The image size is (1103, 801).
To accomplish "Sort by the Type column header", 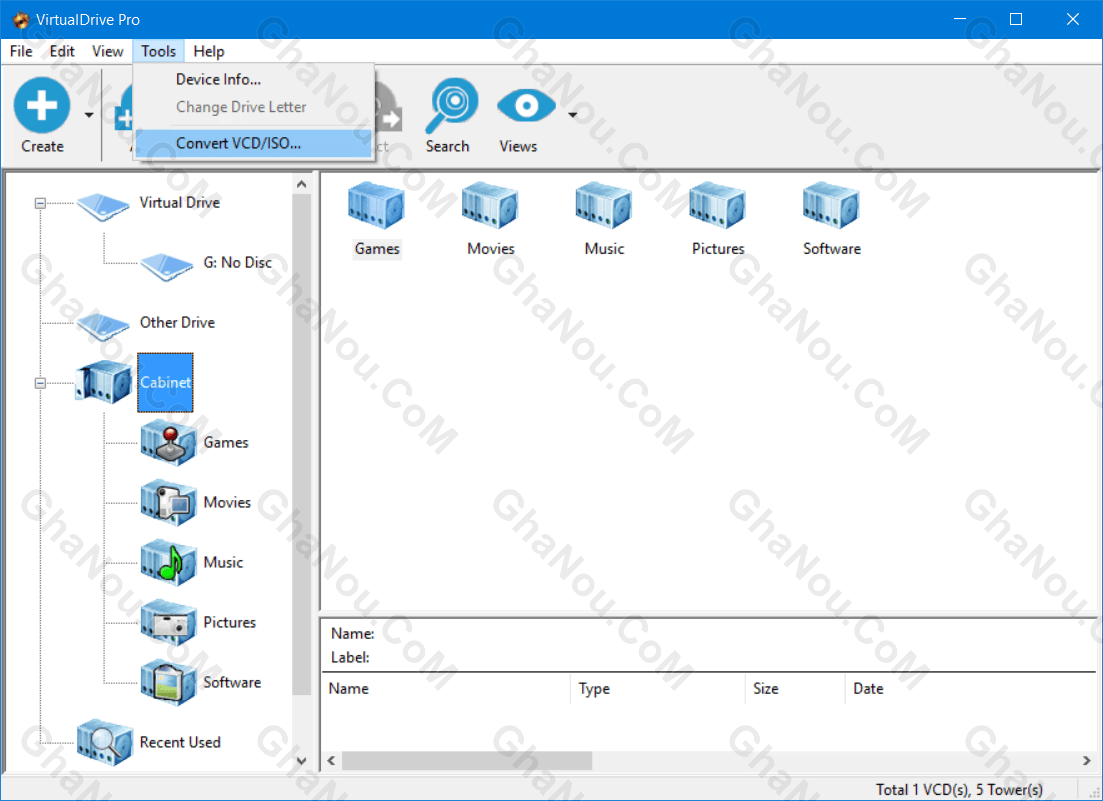I will (658, 688).
